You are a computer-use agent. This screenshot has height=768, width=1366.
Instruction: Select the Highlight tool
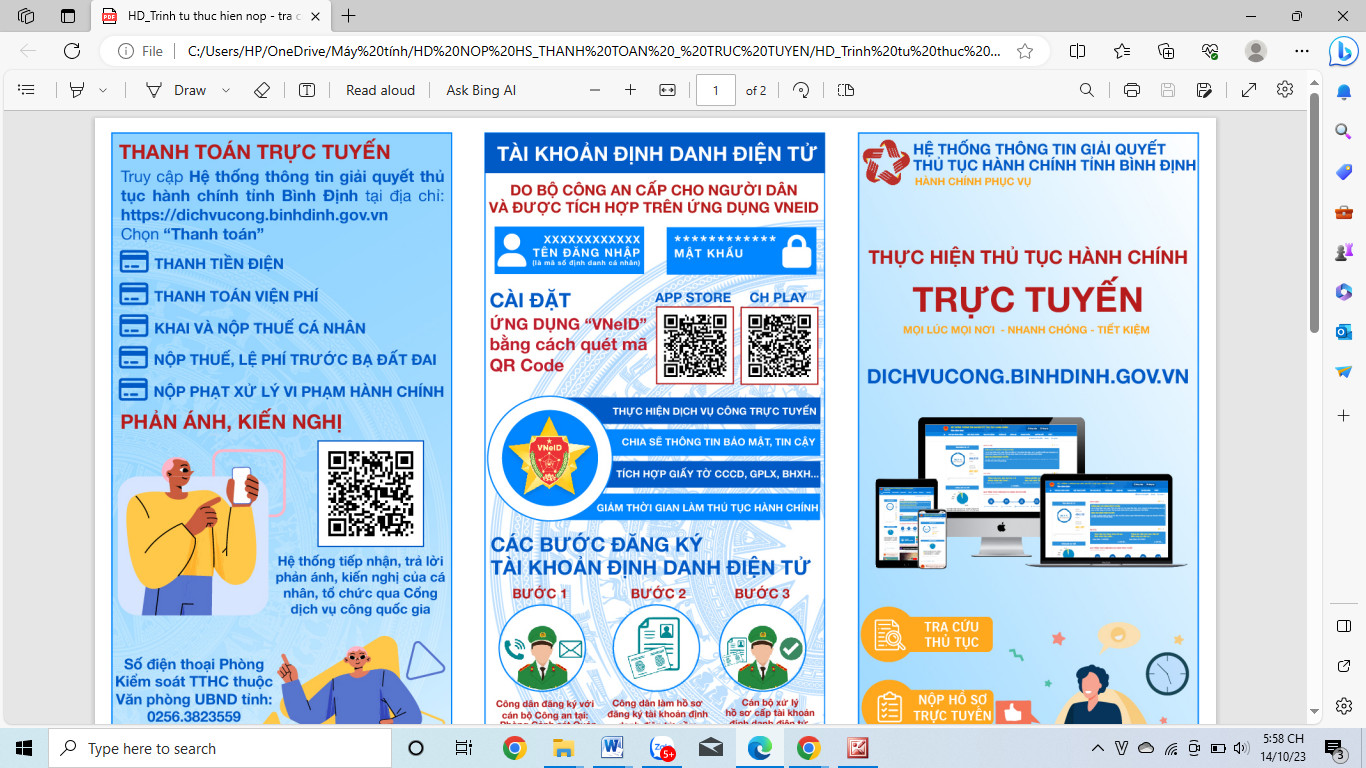coord(77,90)
